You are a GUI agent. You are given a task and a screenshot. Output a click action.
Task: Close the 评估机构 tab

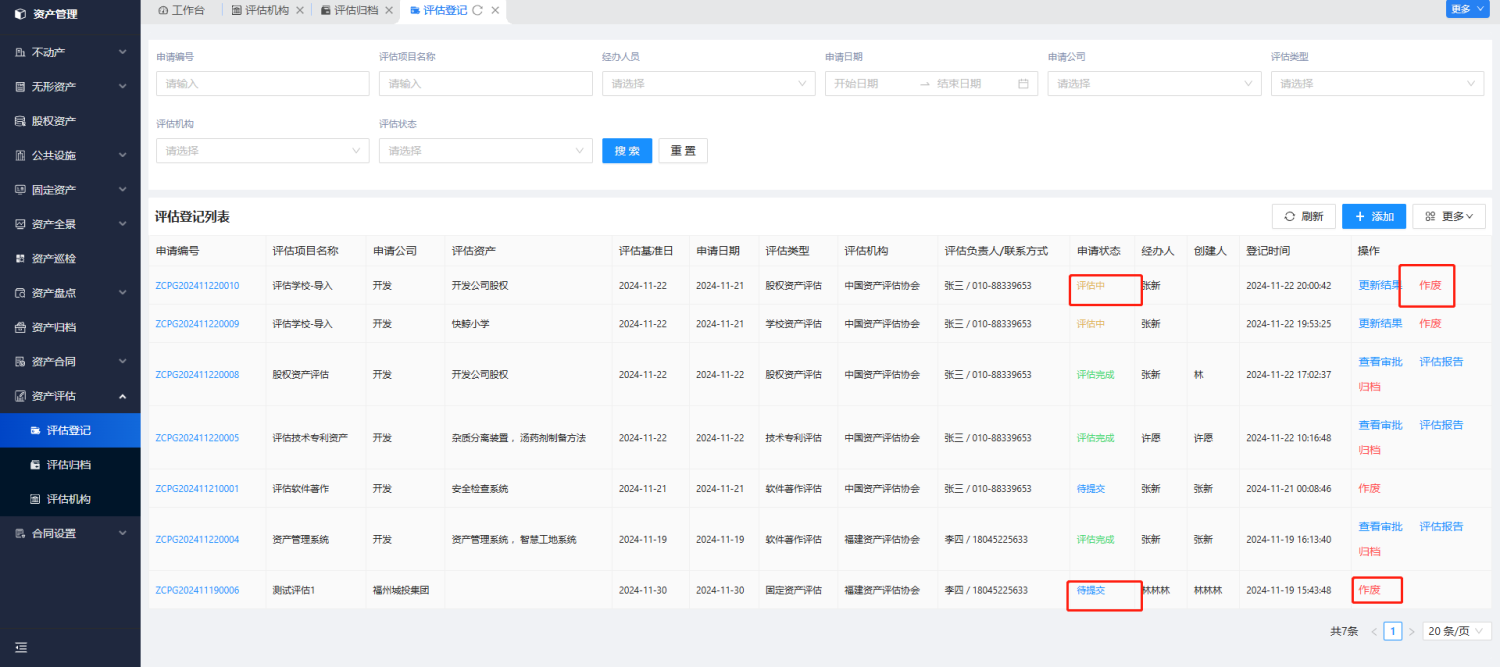pyautogui.click(x=300, y=10)
